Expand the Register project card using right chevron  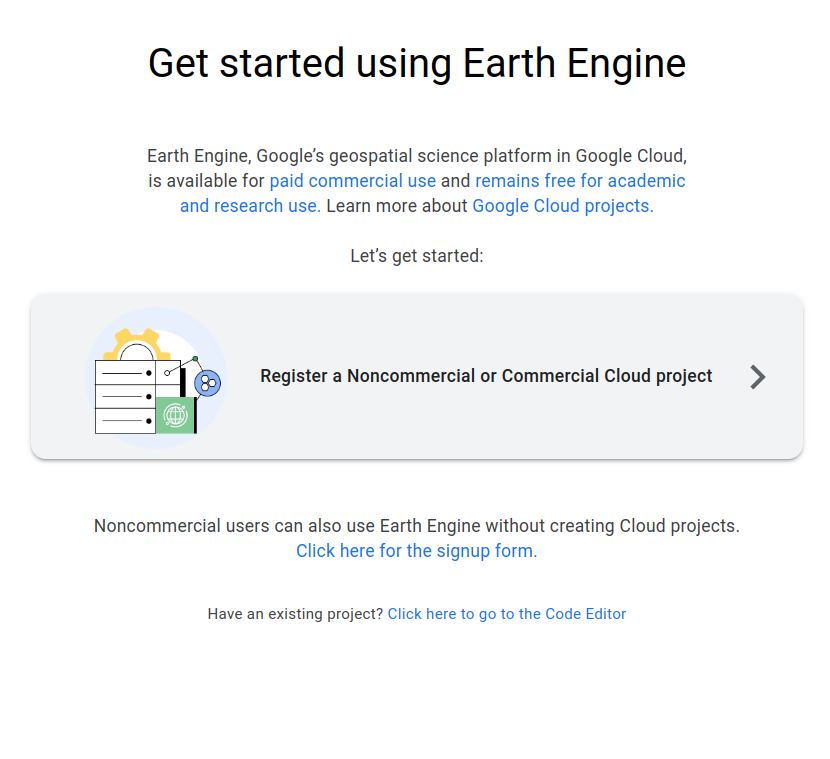[x=758, y=377]
